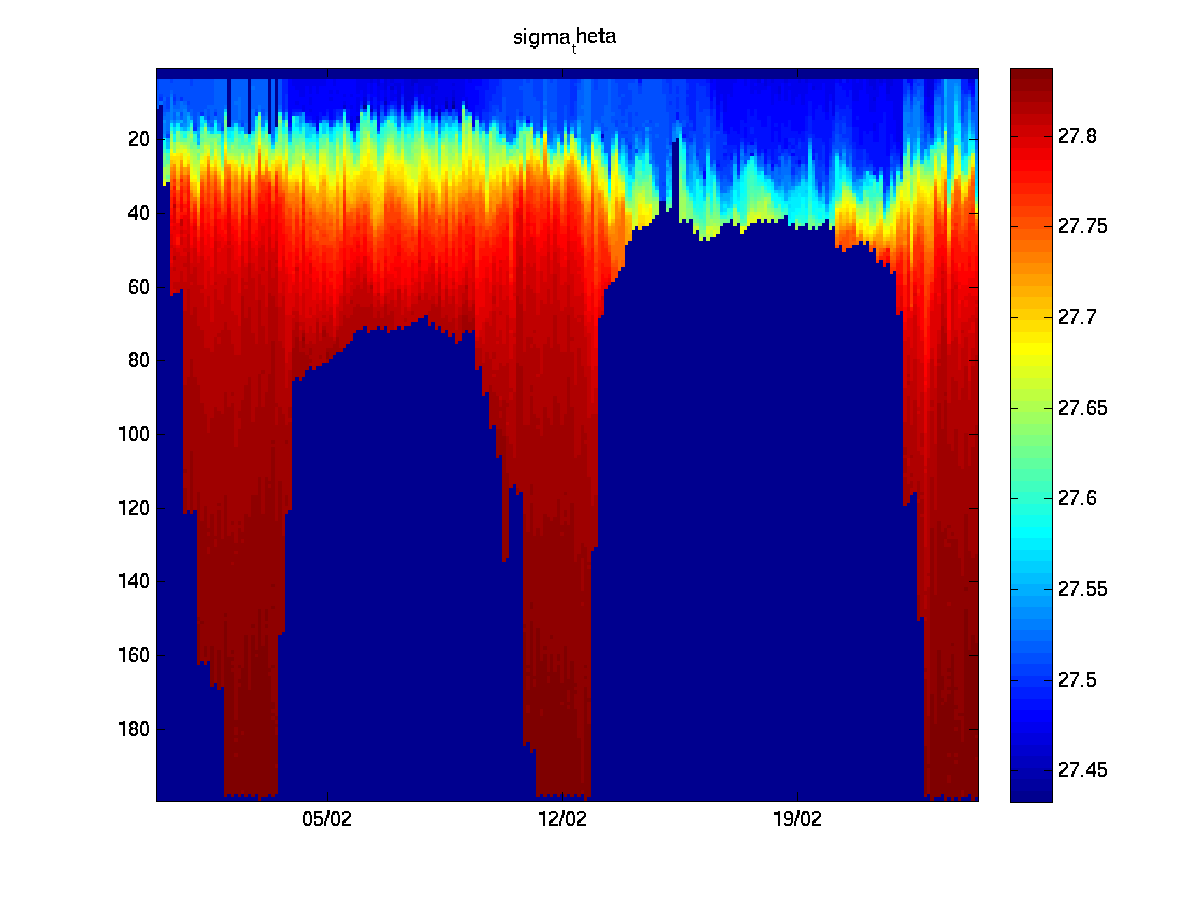Screen dimensions: 1200x900
Task: Click the x-axis date label 12/02
Action: (562, 820)
